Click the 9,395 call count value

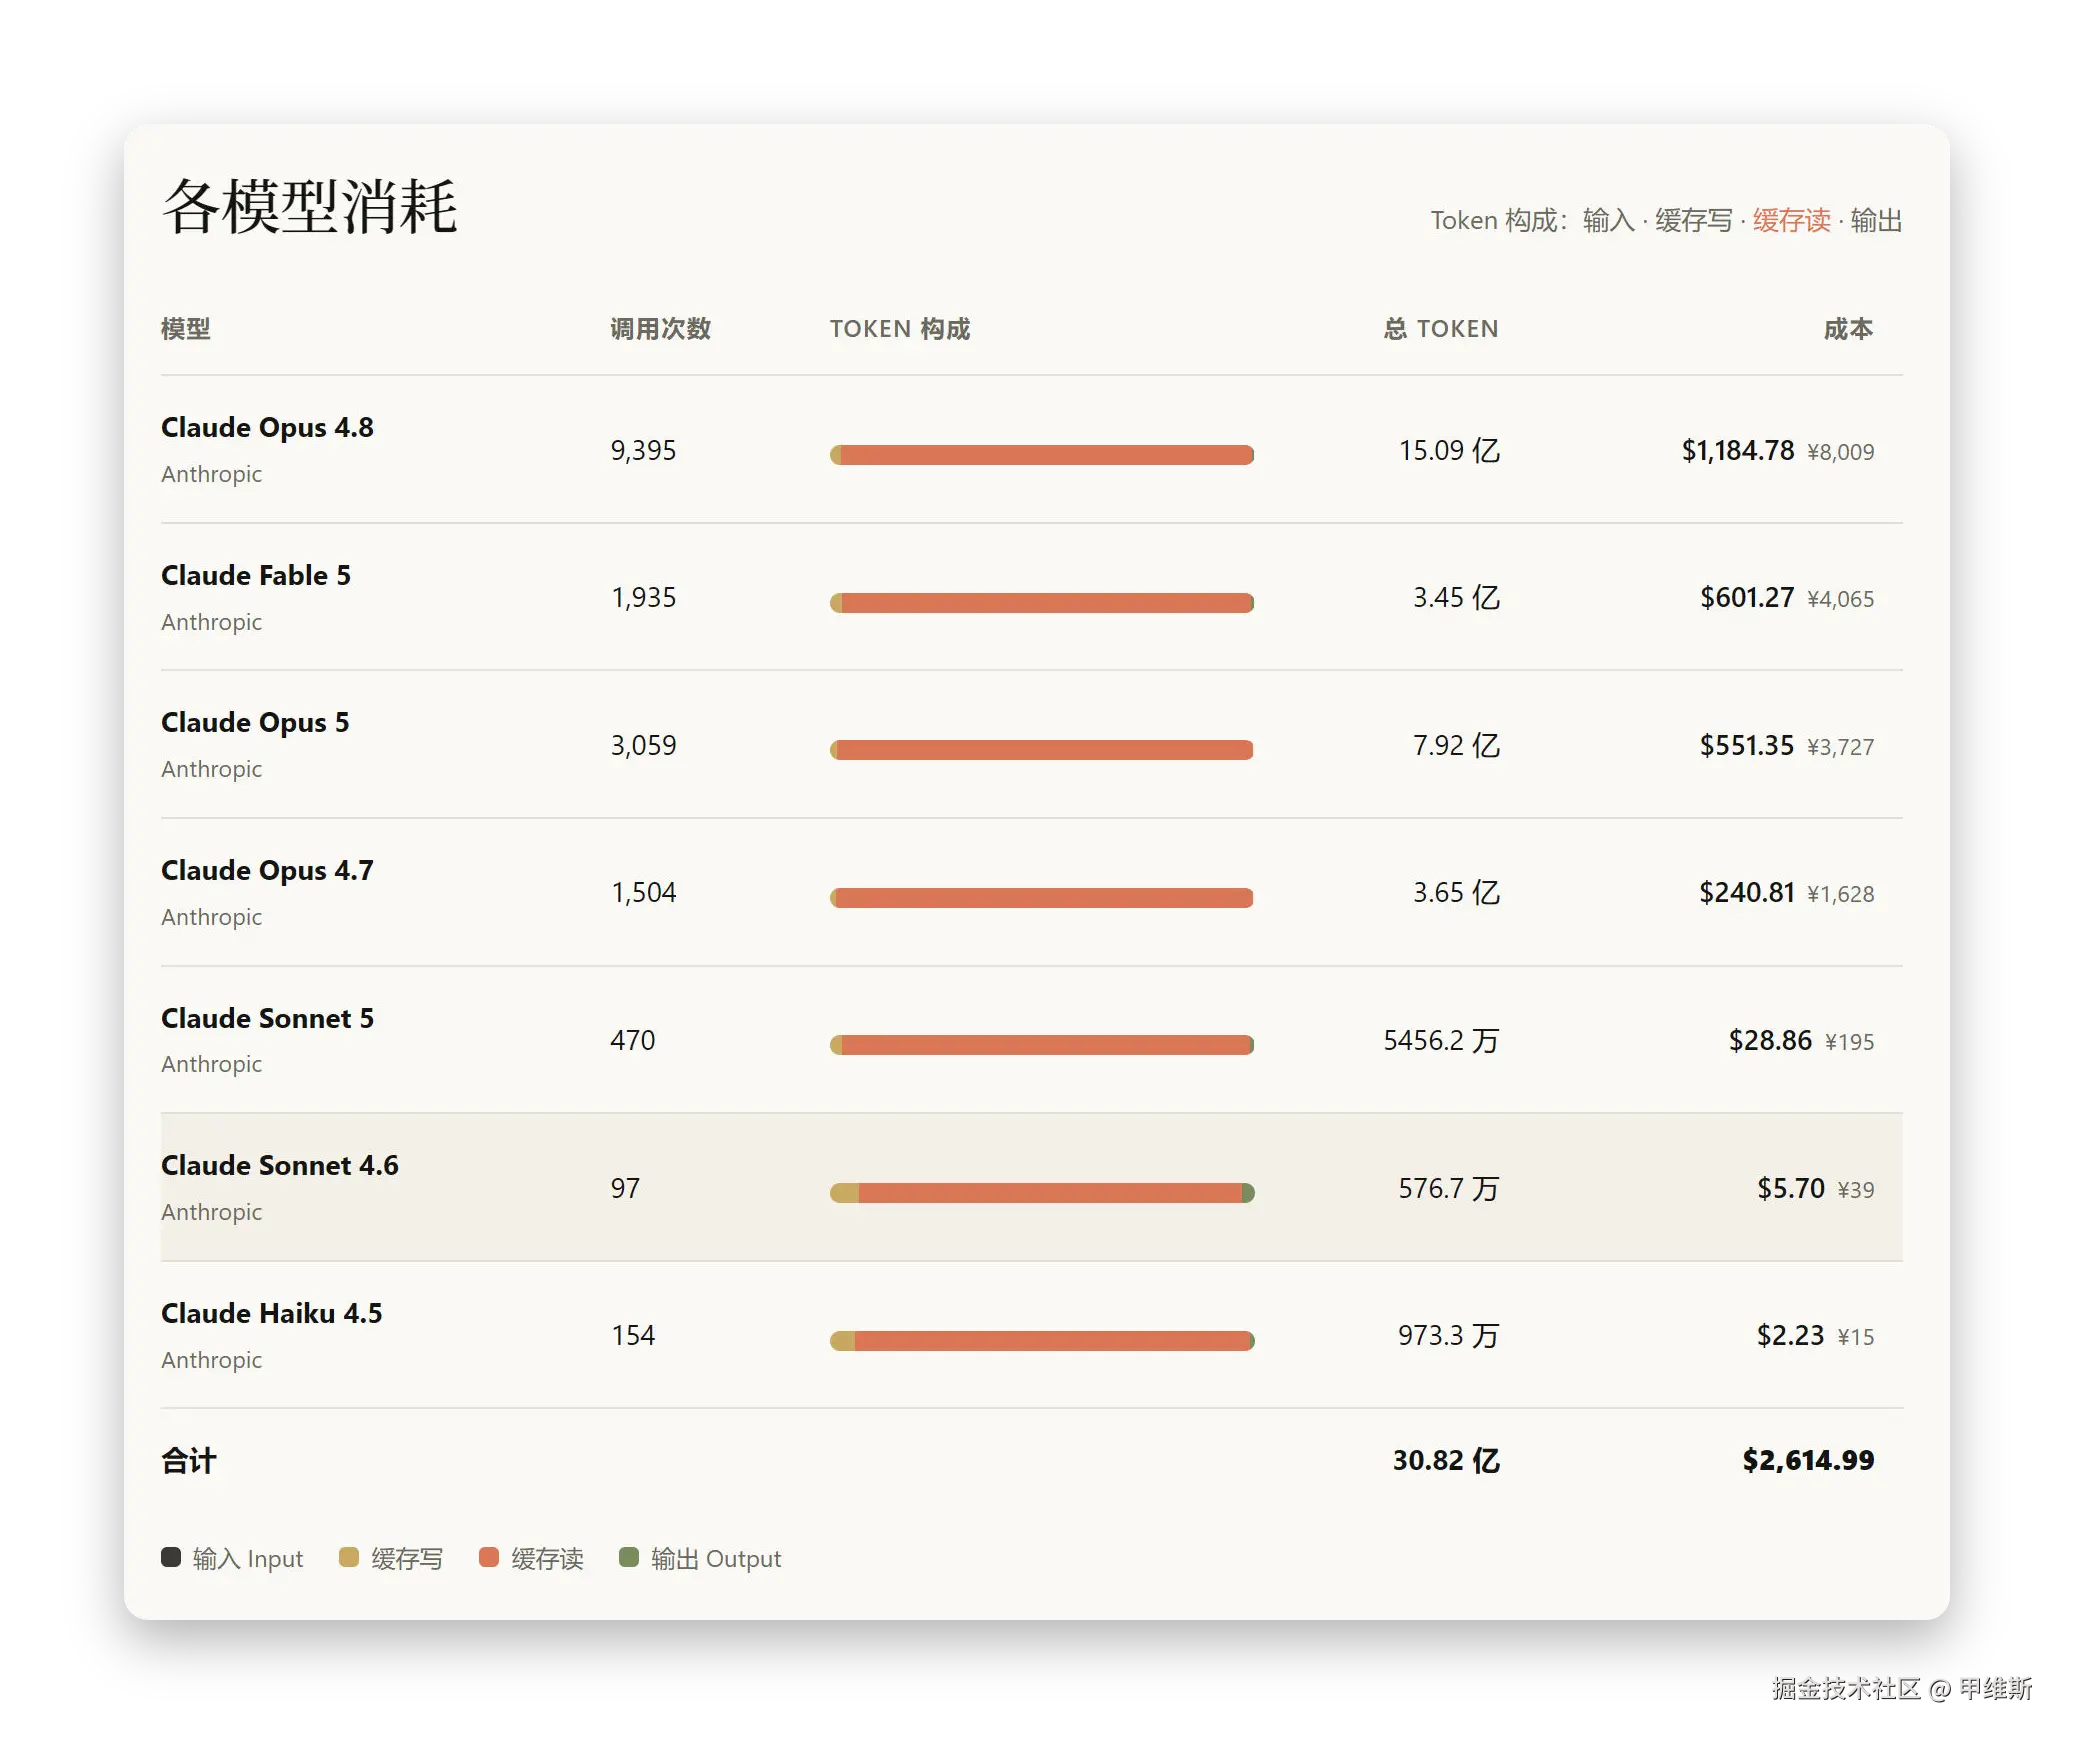[x=644, y=451]
